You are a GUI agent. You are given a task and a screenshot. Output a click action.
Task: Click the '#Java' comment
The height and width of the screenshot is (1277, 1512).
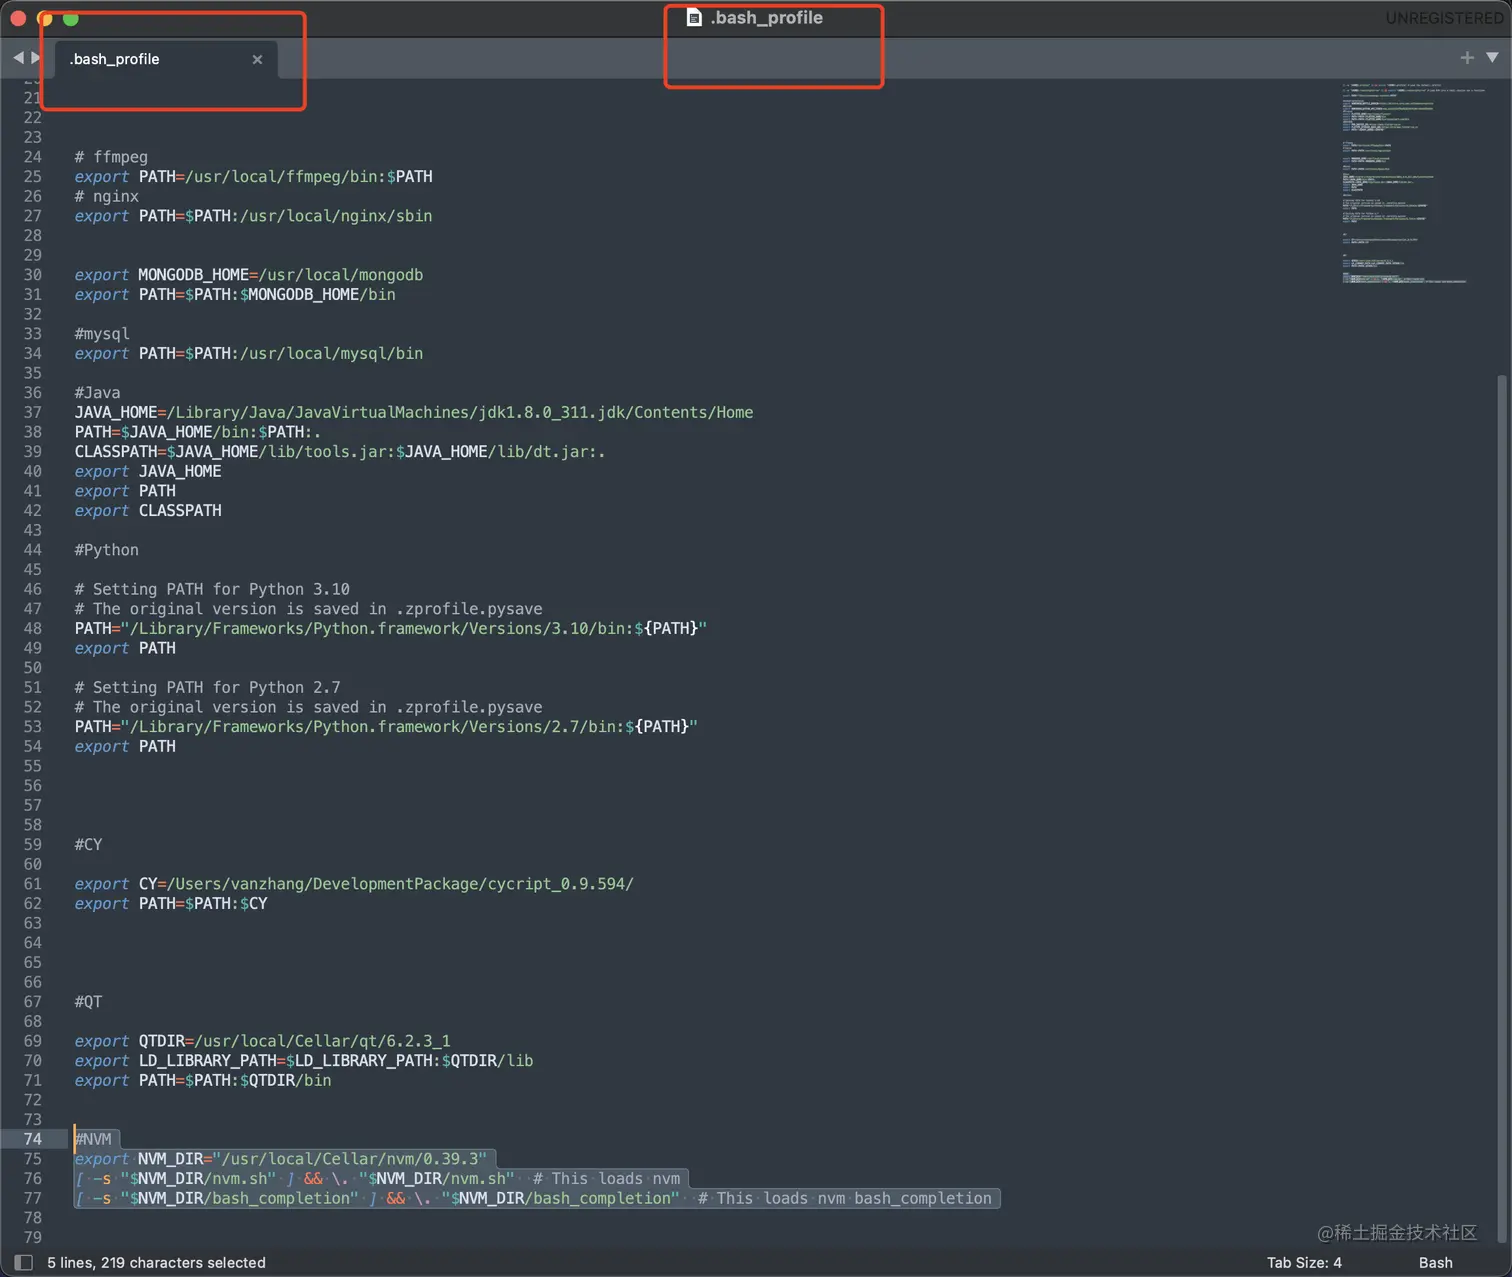coord(97,393)
